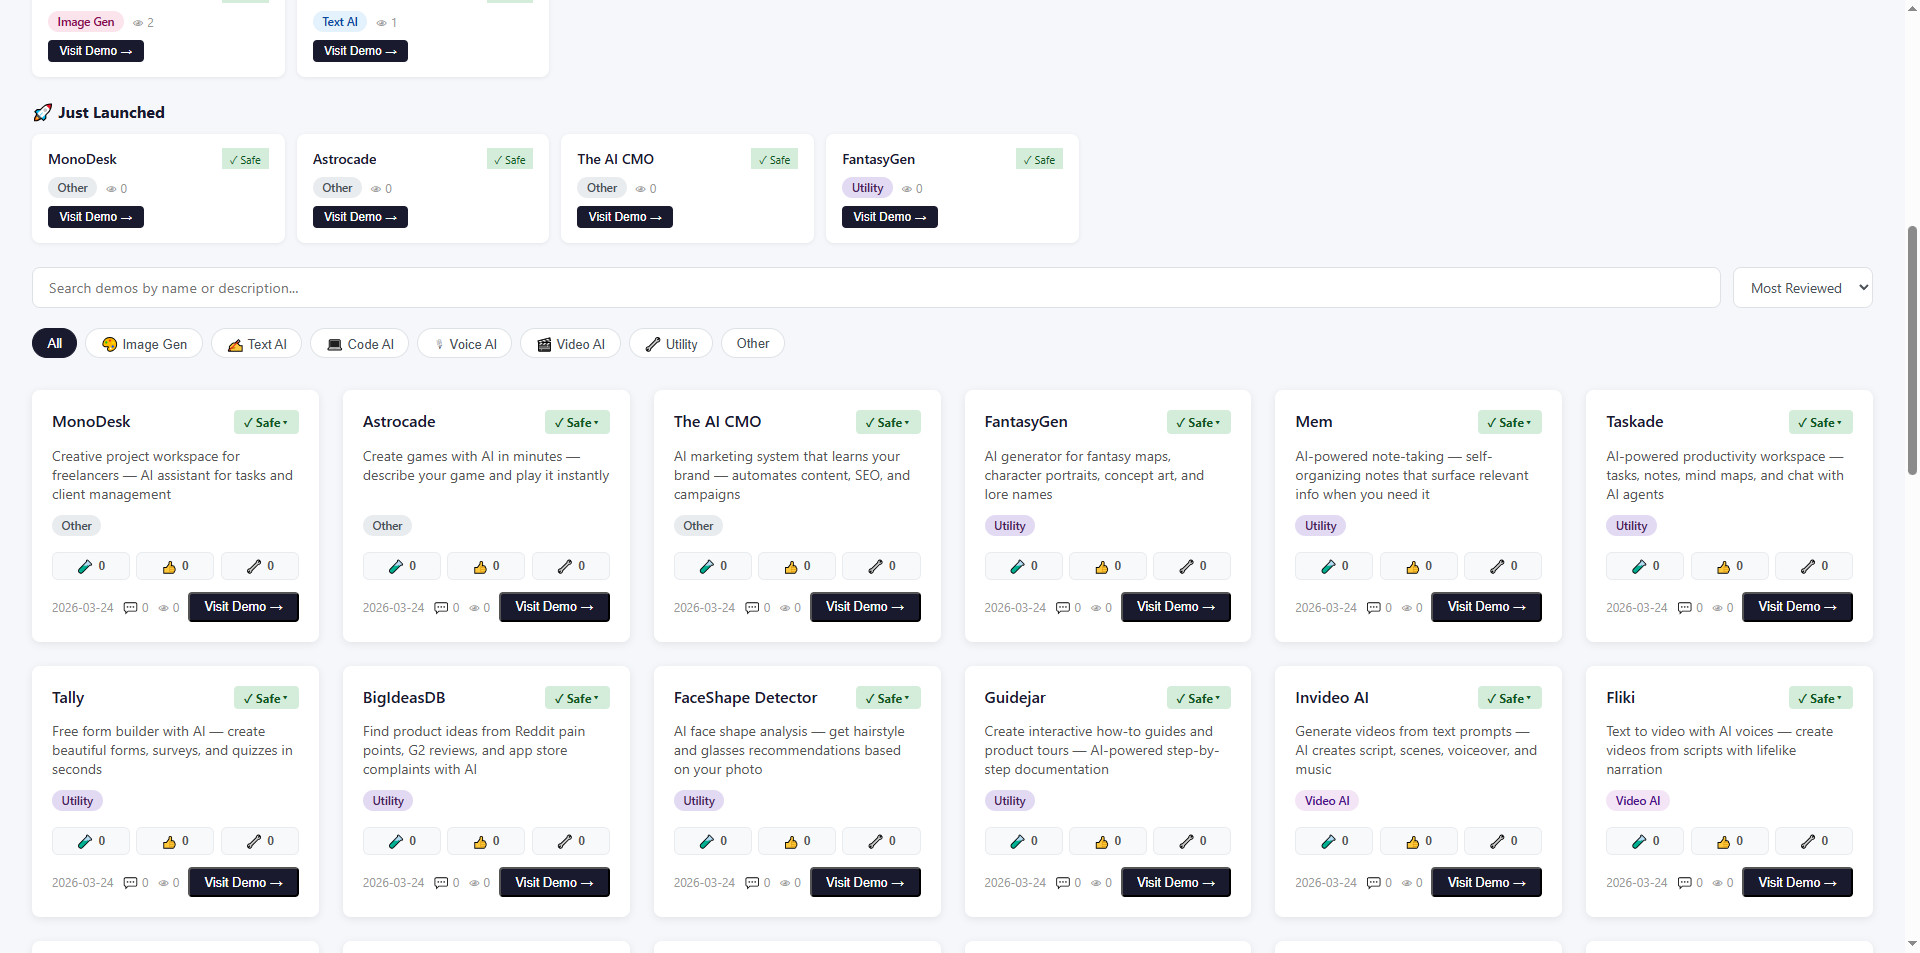
Task: Click the thumbs-up icon on the Guidejar card
Action: click(1102, 842)
